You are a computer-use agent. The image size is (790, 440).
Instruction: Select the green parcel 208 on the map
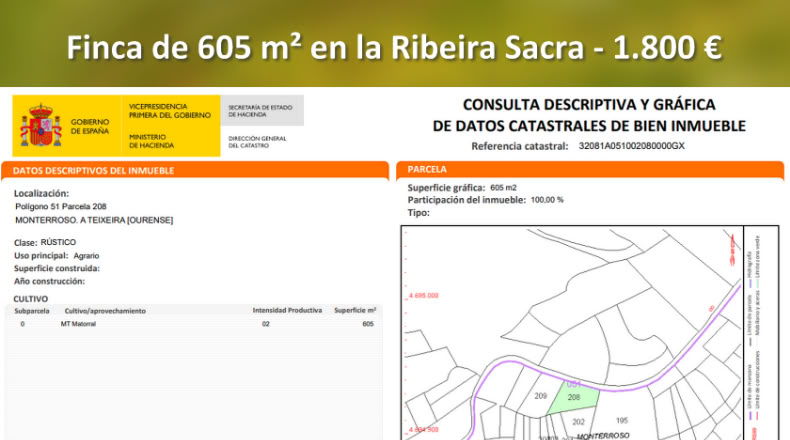coord(573,397)
